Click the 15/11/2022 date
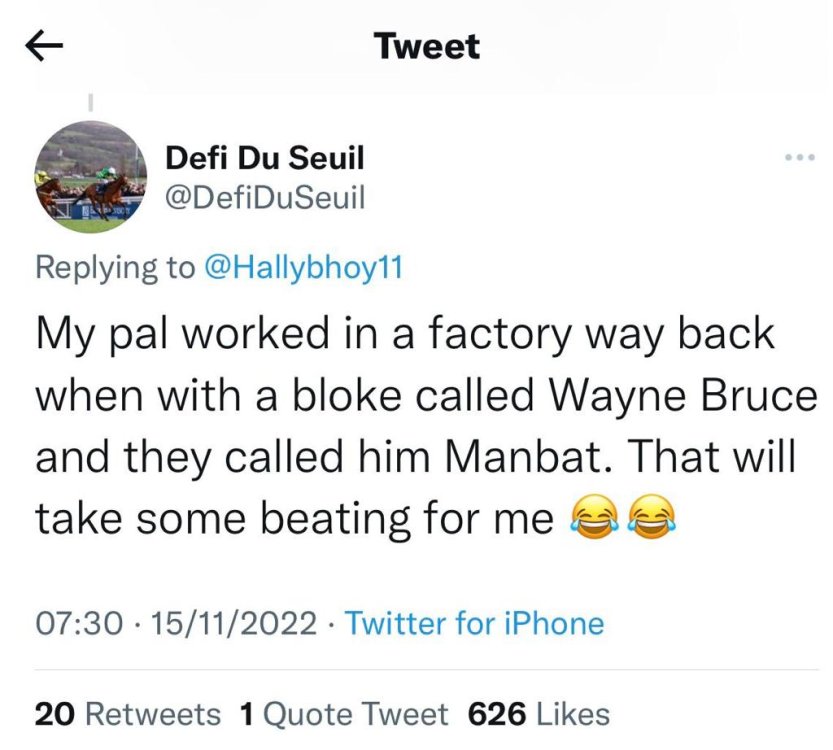 (x=234, y=623)
